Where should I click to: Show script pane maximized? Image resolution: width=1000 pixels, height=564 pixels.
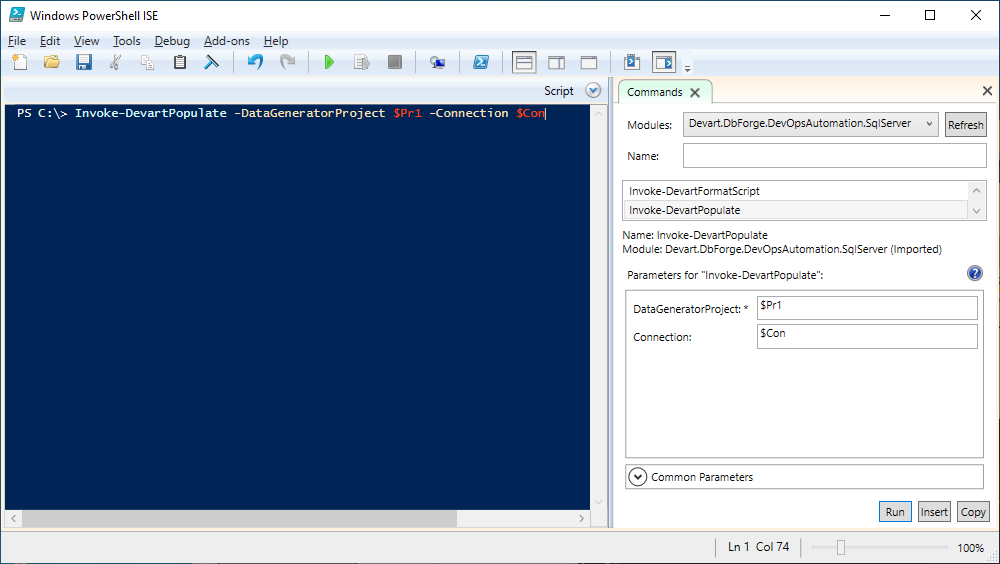589,62
